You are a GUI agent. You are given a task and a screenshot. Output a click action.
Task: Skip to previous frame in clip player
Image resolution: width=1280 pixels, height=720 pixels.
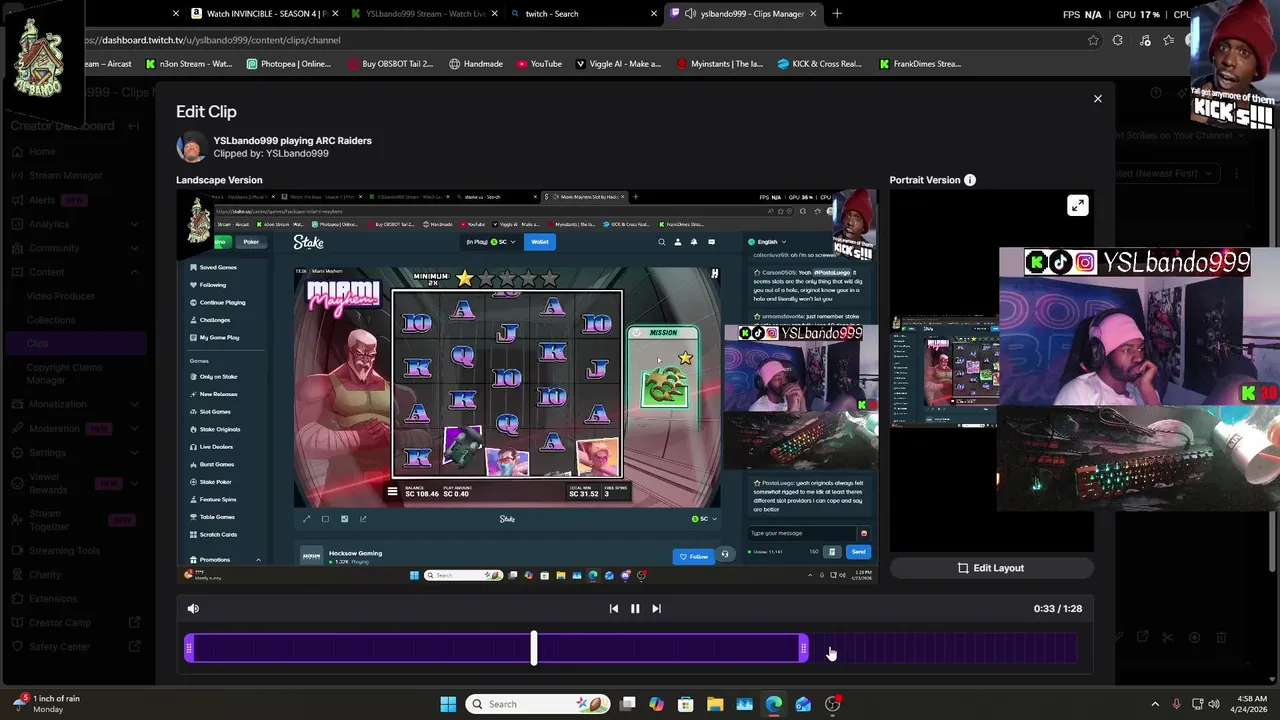click(x=614, y=608)
